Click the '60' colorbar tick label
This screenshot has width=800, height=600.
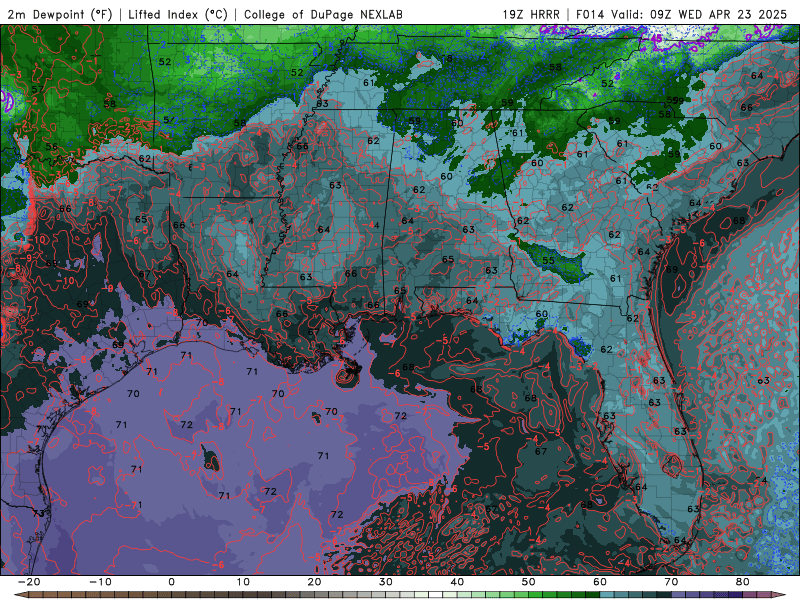tap(600, 582)
